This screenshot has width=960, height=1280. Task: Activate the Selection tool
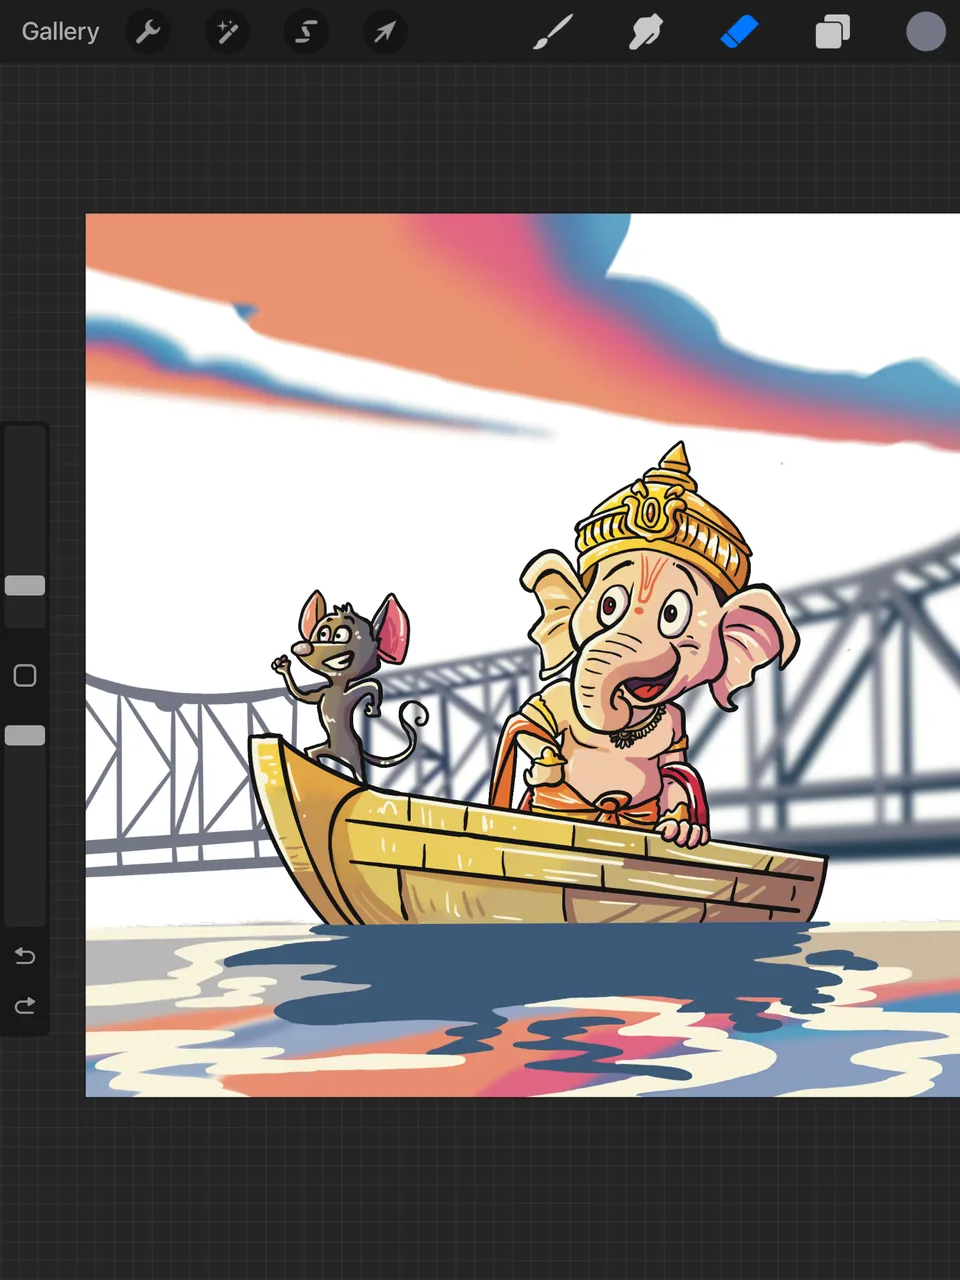306,32
